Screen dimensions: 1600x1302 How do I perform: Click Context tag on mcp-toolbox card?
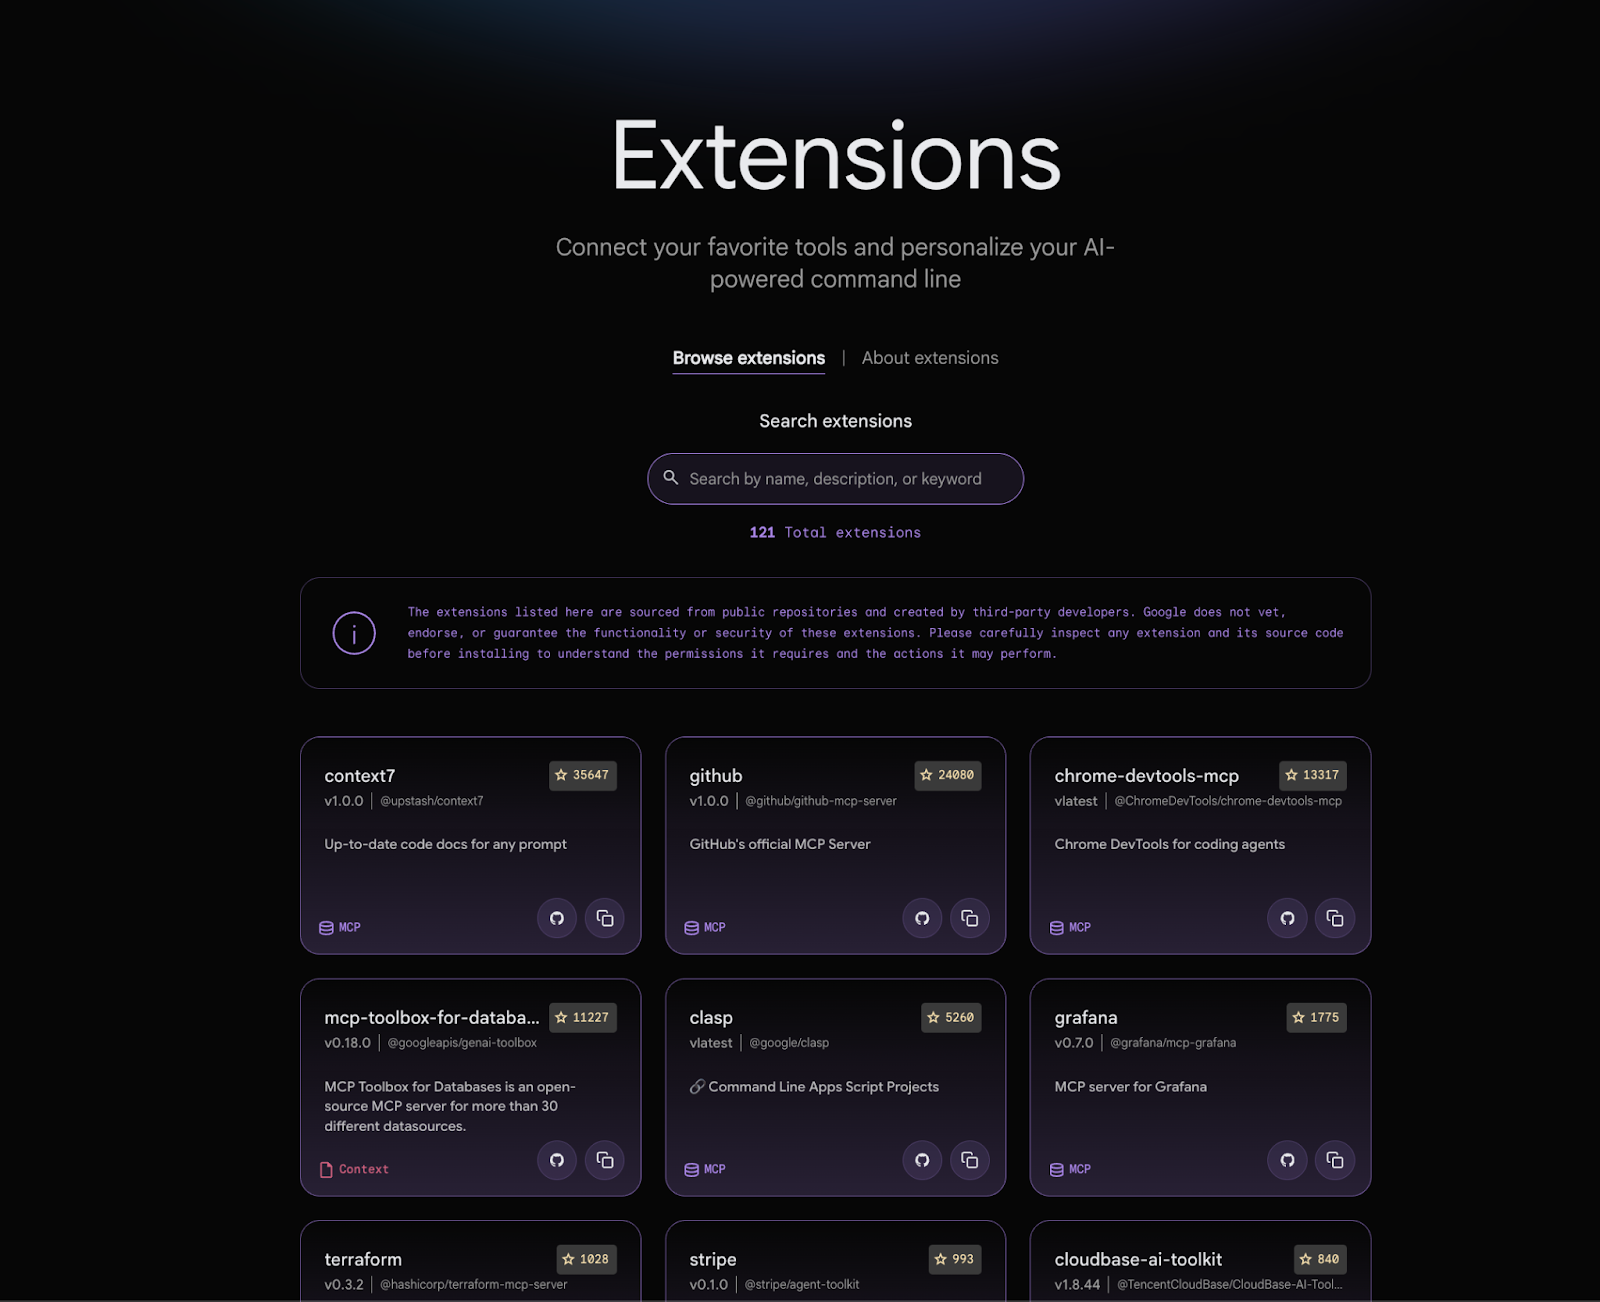tap(355, 1170)
